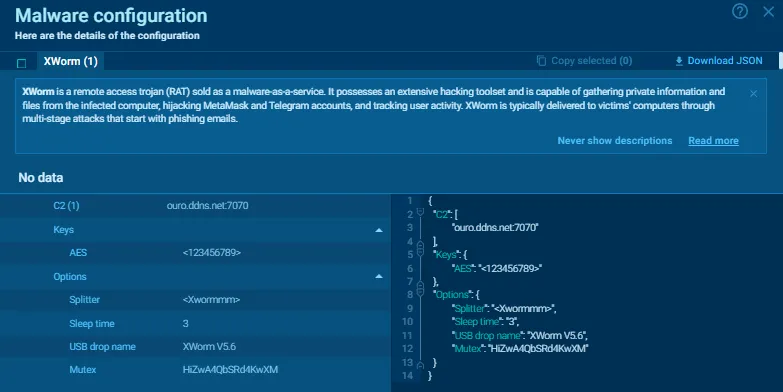Click the AES key label
This screenshot has height=392, width=783.
pyautogui.click(x=78, y=253)
